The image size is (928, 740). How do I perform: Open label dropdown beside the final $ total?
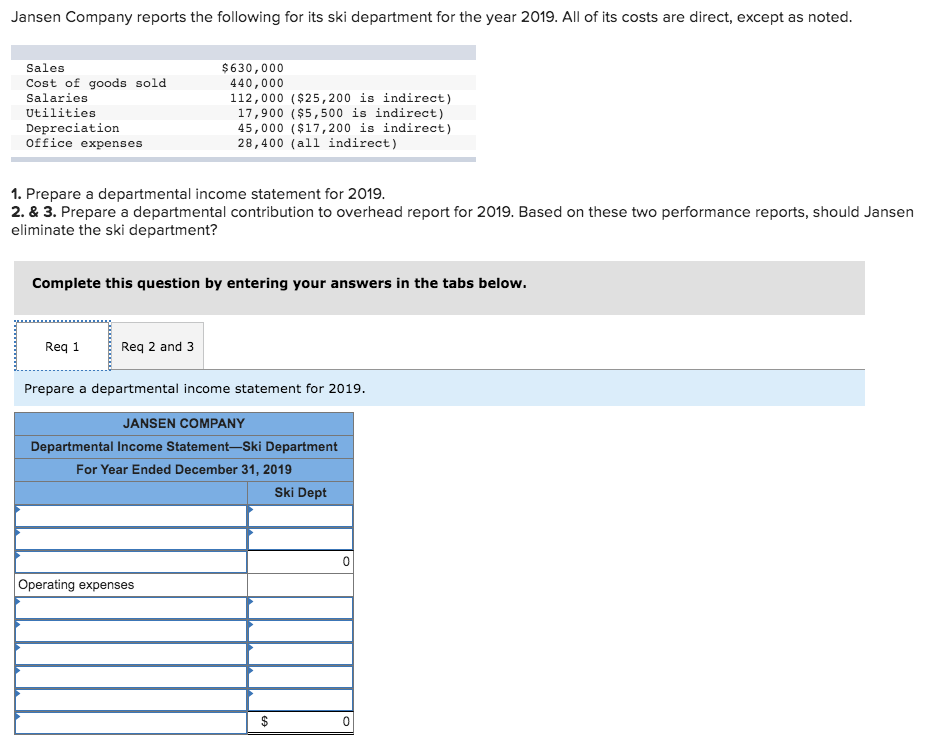point(131,723)
